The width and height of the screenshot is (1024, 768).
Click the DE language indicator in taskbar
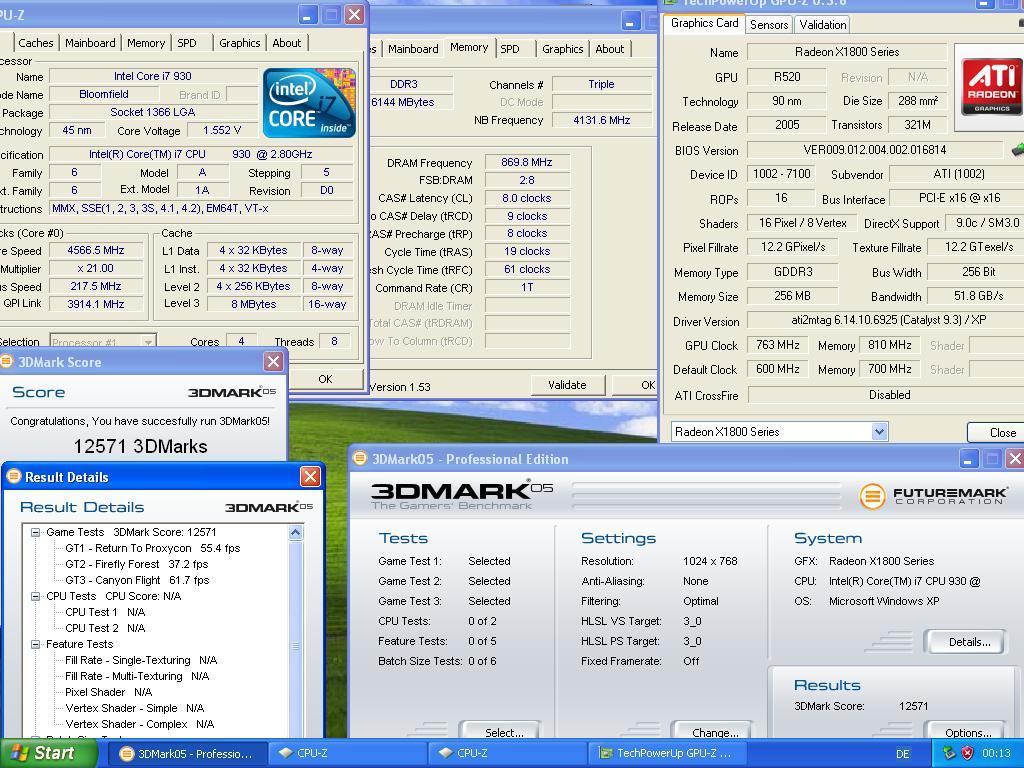[903, 754]
